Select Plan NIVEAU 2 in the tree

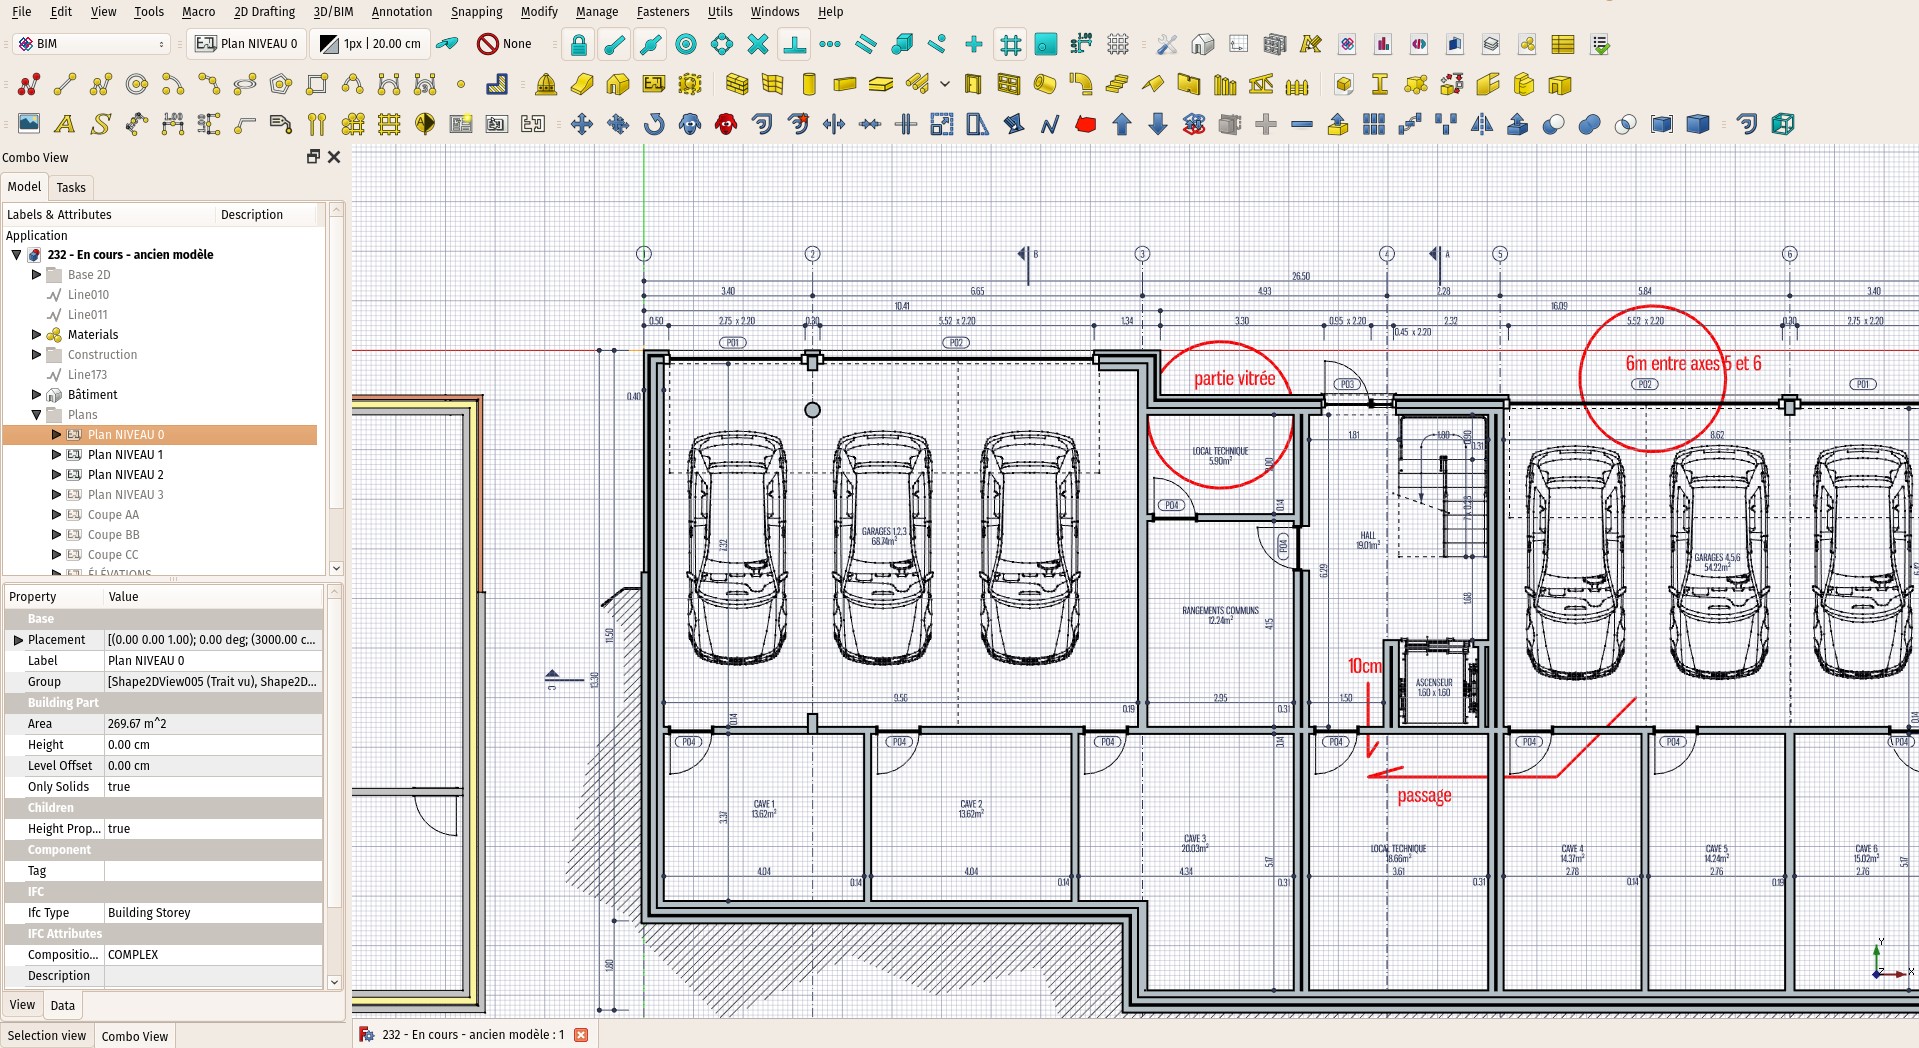(125, 475)
